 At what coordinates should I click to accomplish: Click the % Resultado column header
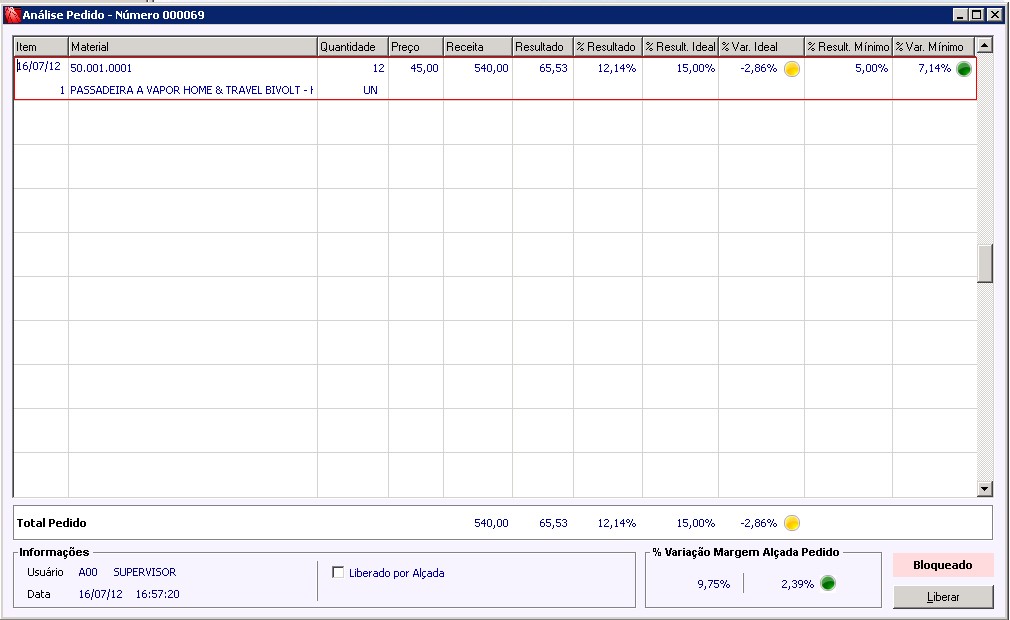tap(608, 46)
